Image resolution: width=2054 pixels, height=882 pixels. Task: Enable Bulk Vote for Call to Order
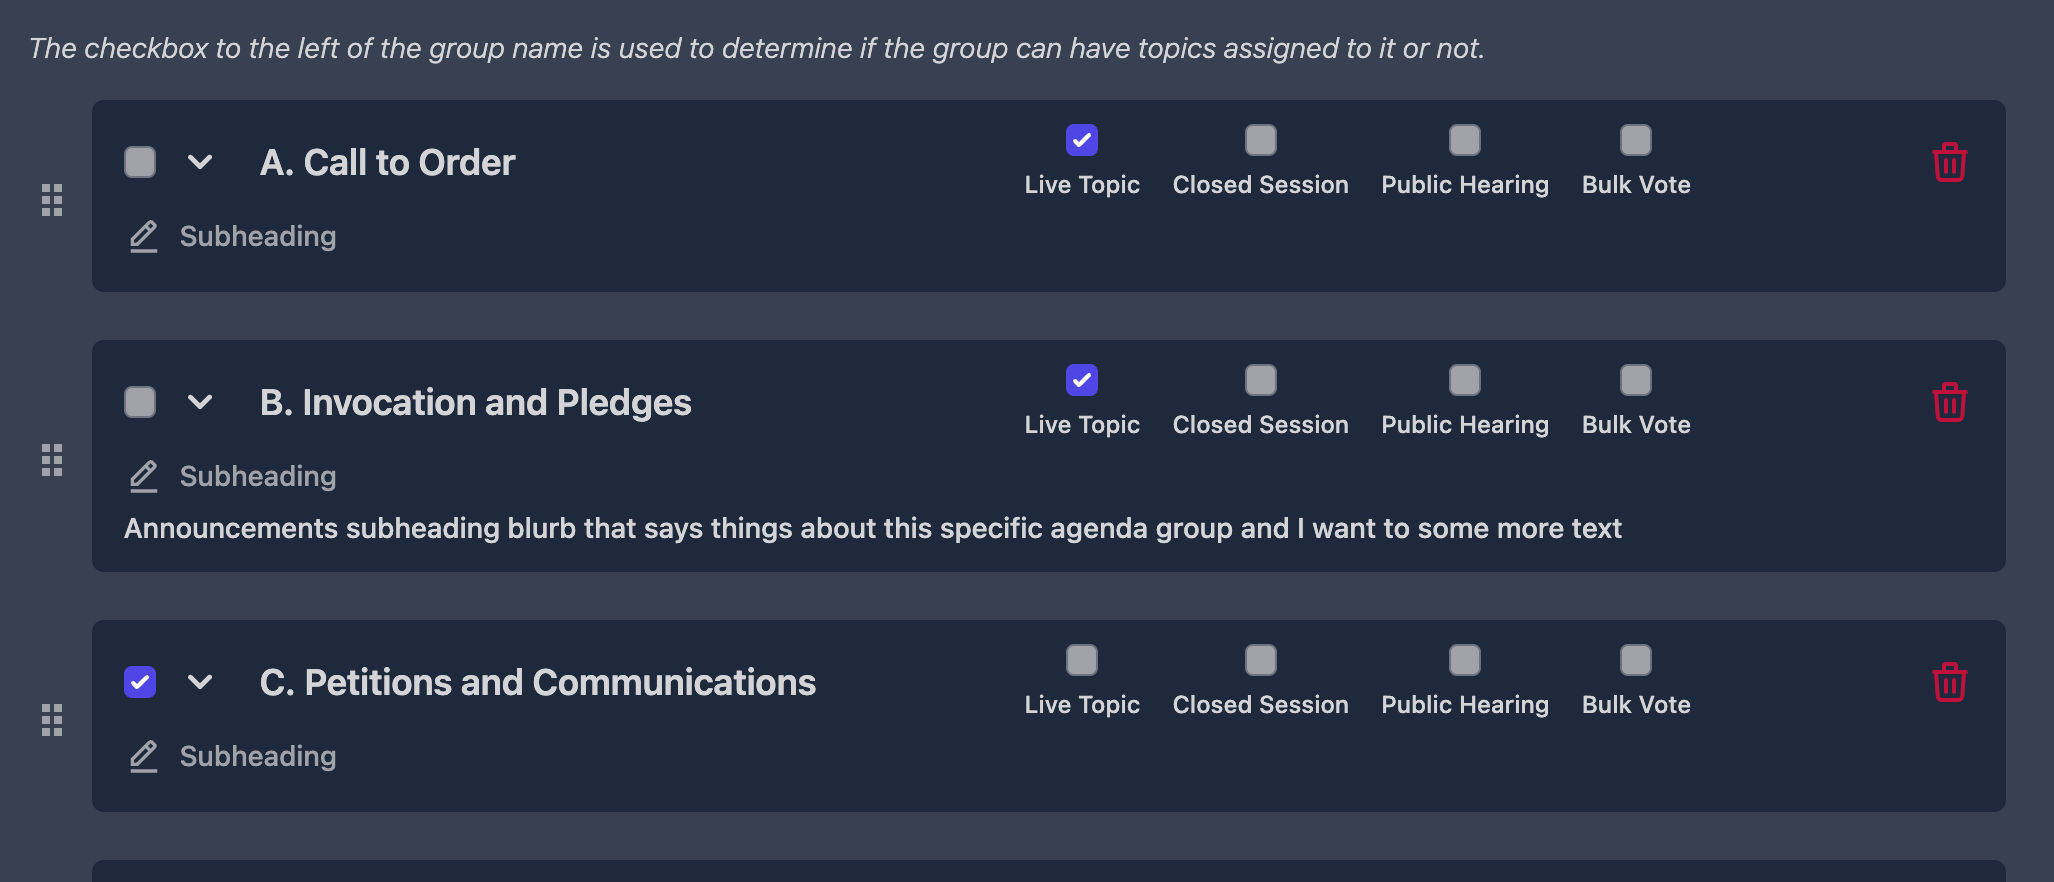point(1636,140)
